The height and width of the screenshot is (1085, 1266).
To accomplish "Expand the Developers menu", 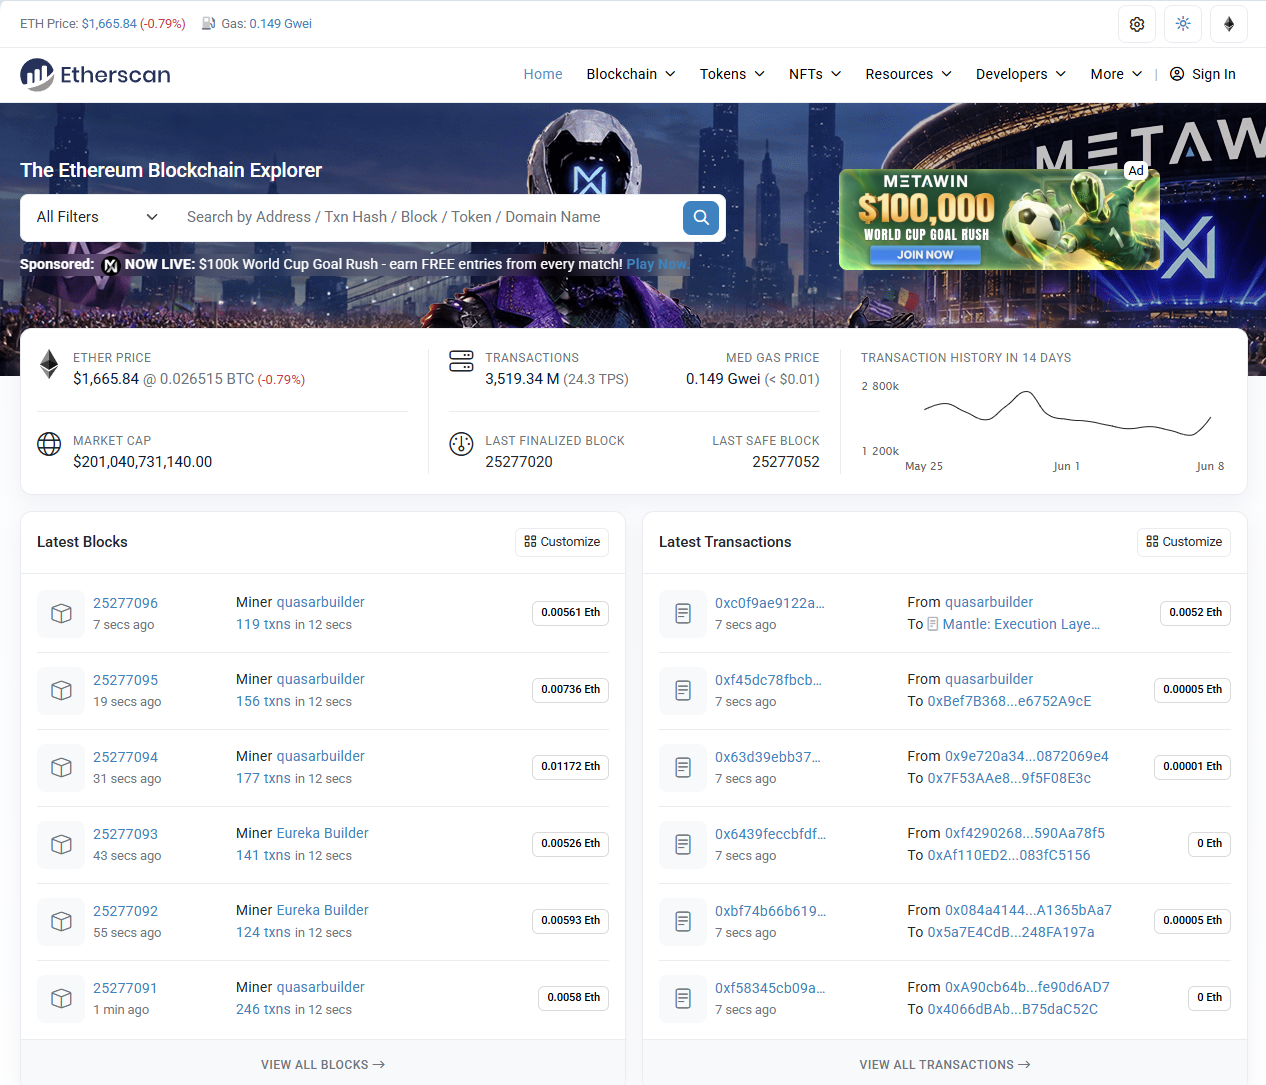I will click(1021, 74).
